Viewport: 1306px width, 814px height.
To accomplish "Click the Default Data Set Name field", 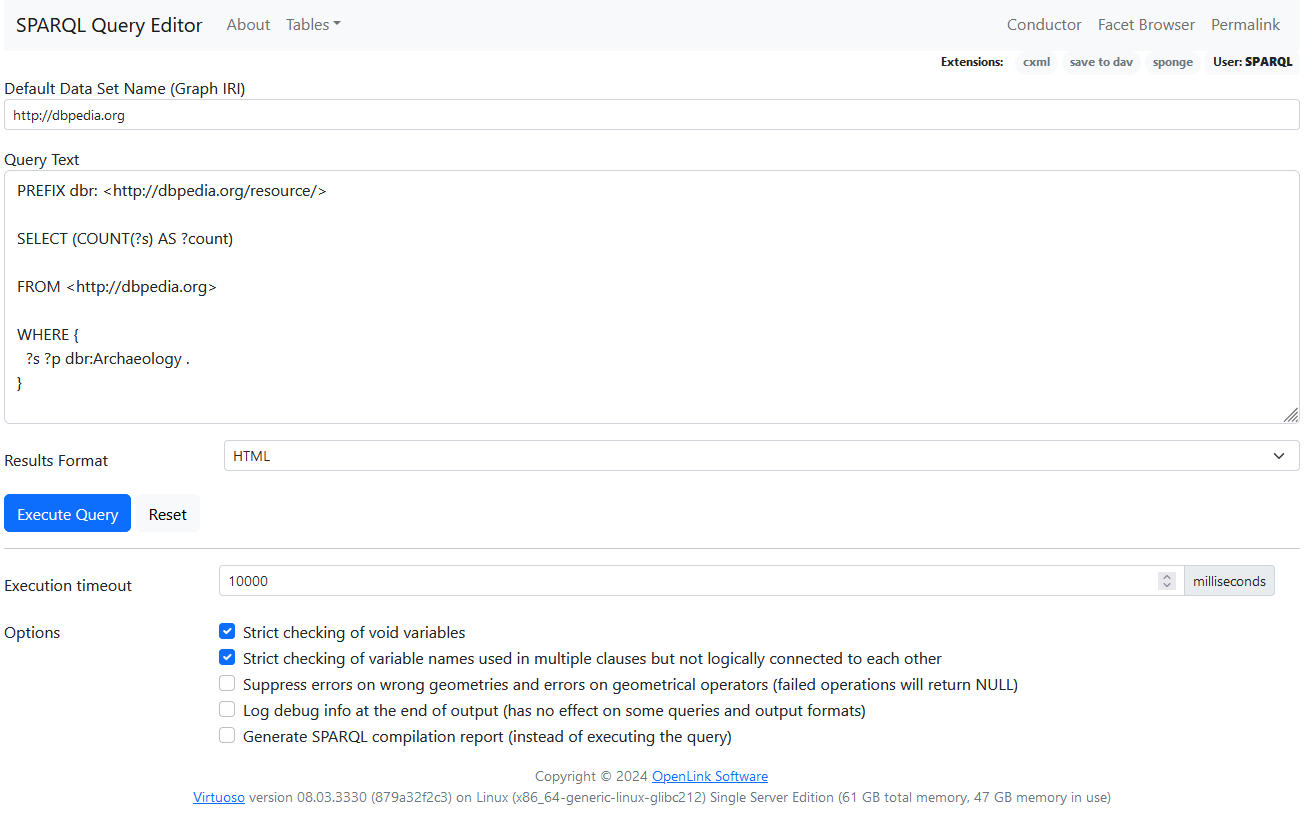I will click(x=651, y=115).
